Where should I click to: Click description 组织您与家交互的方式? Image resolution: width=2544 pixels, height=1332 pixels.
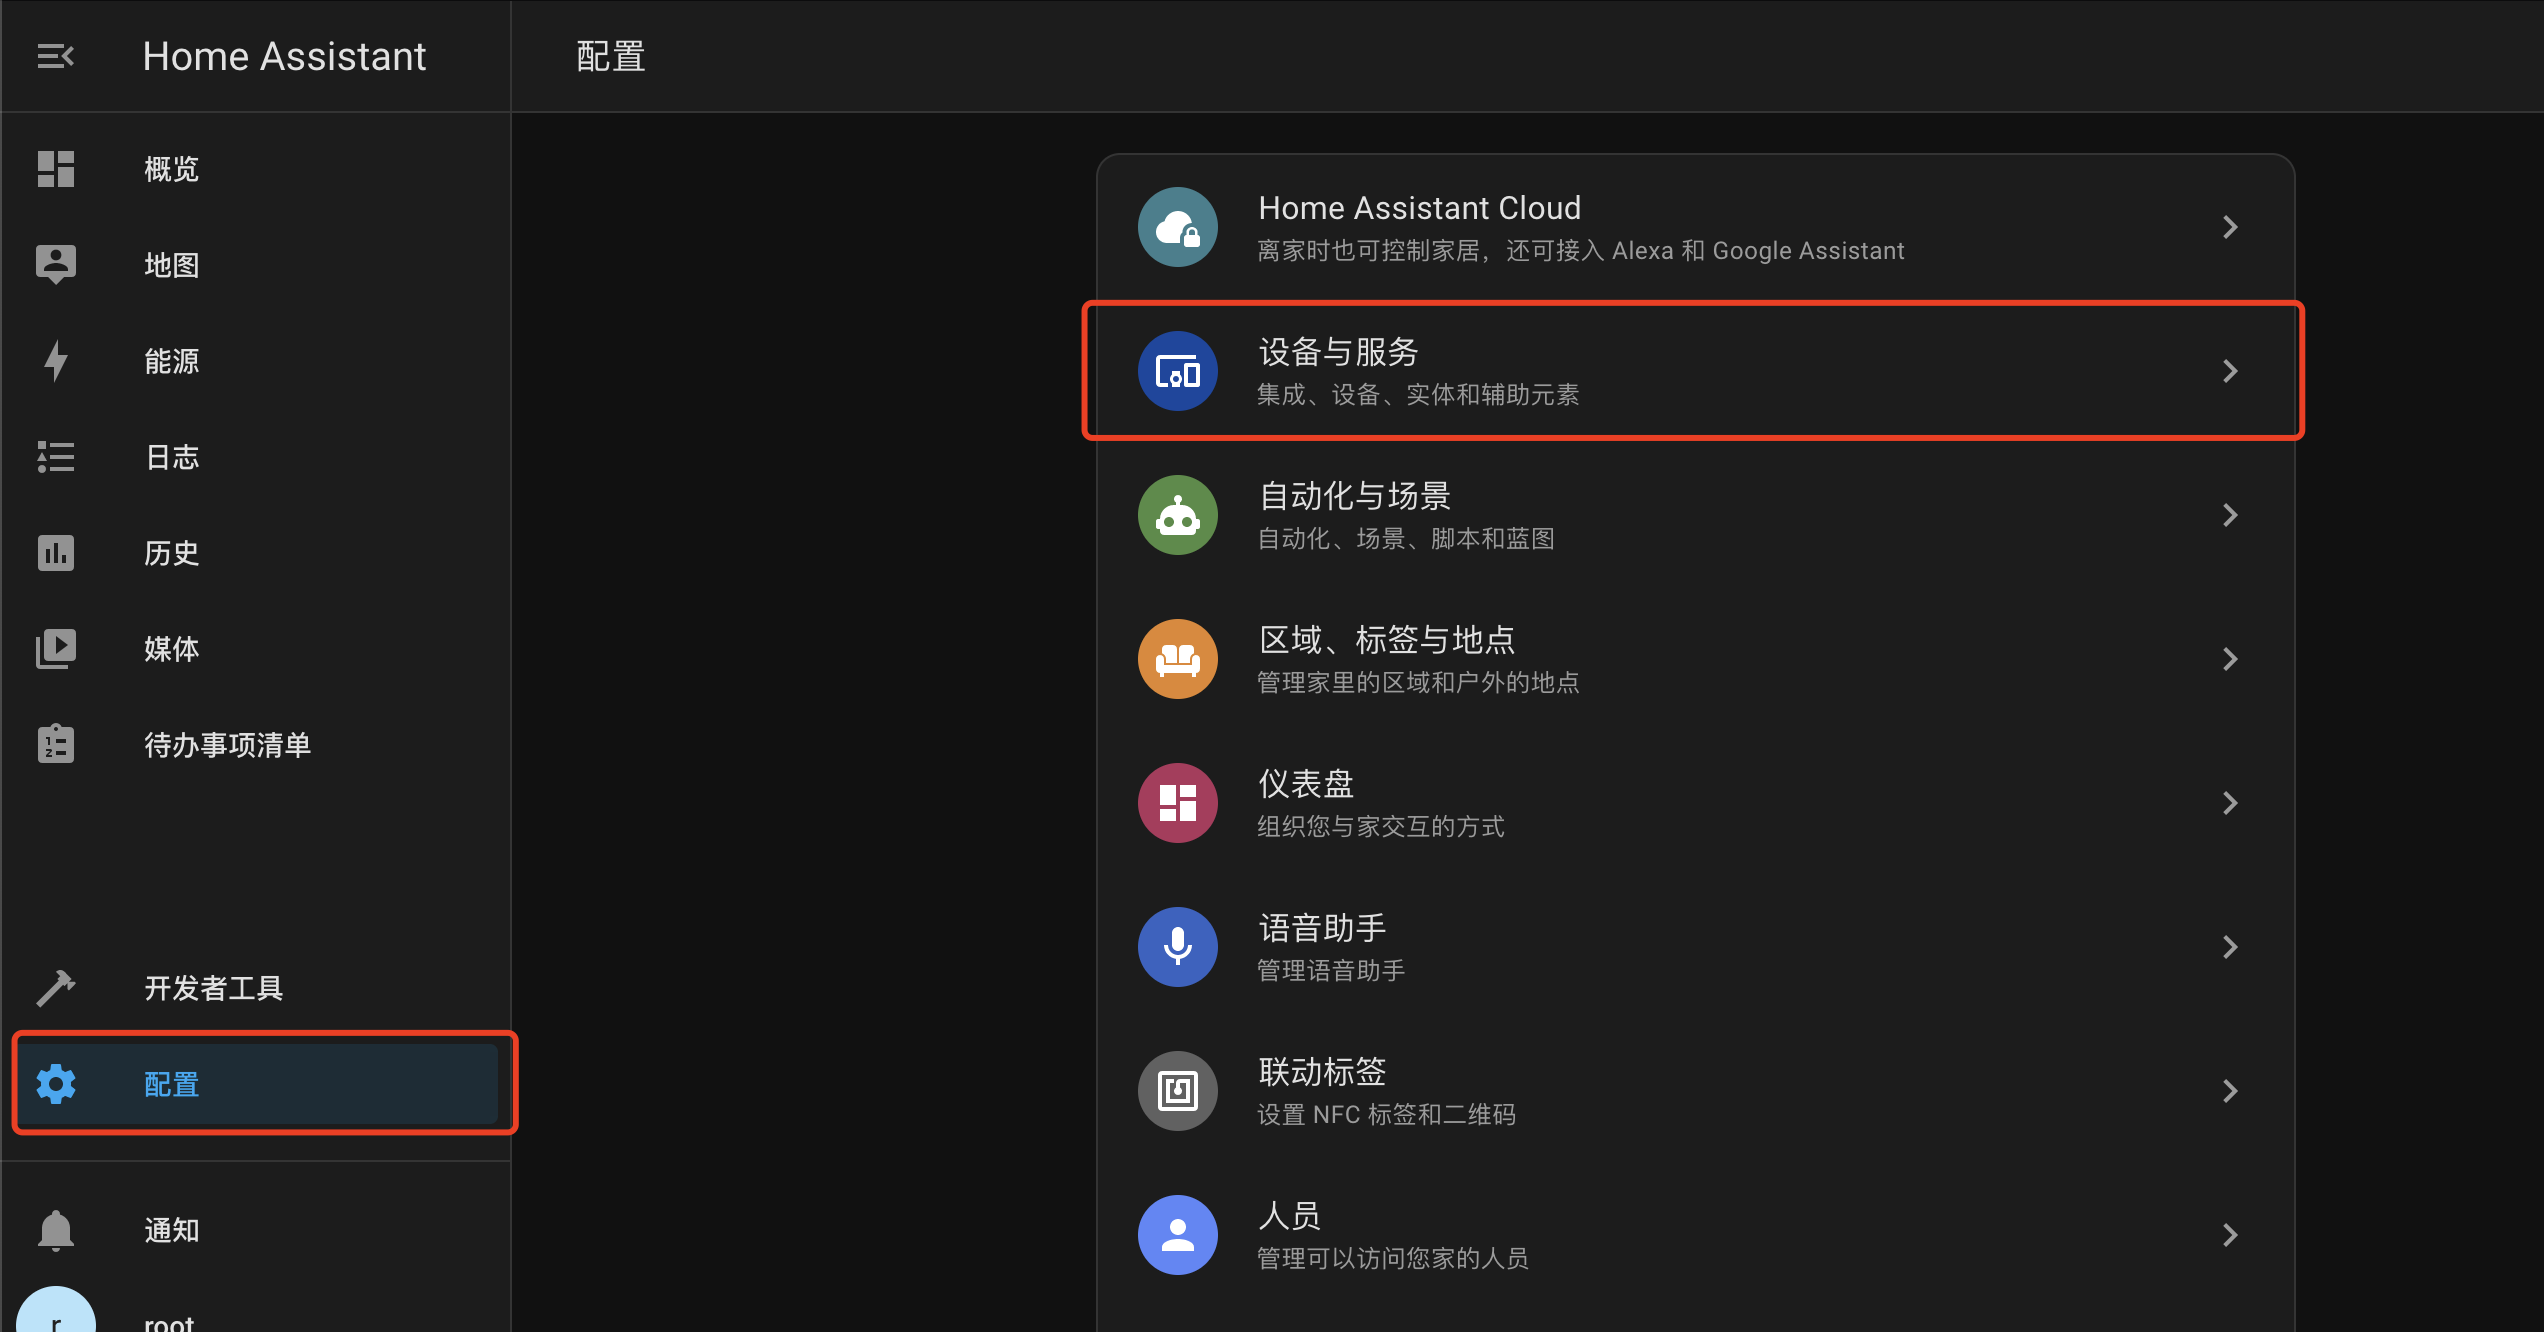coord(1381,827)
